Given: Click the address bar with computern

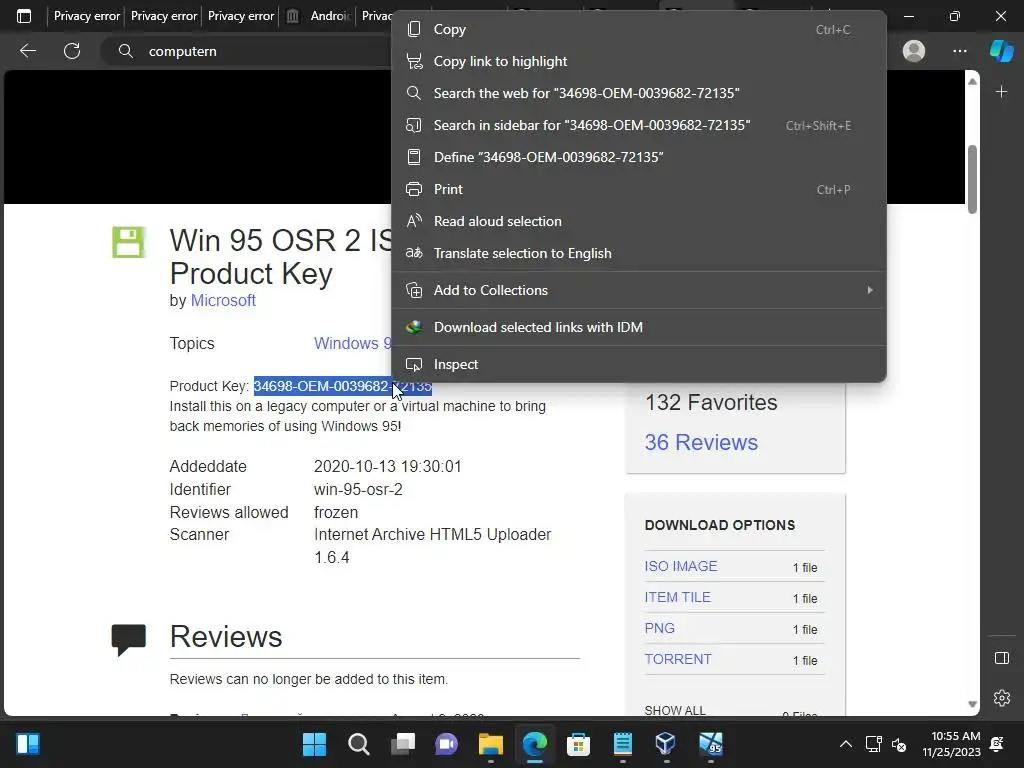Looking at the screenshot, I should point(248,51).
